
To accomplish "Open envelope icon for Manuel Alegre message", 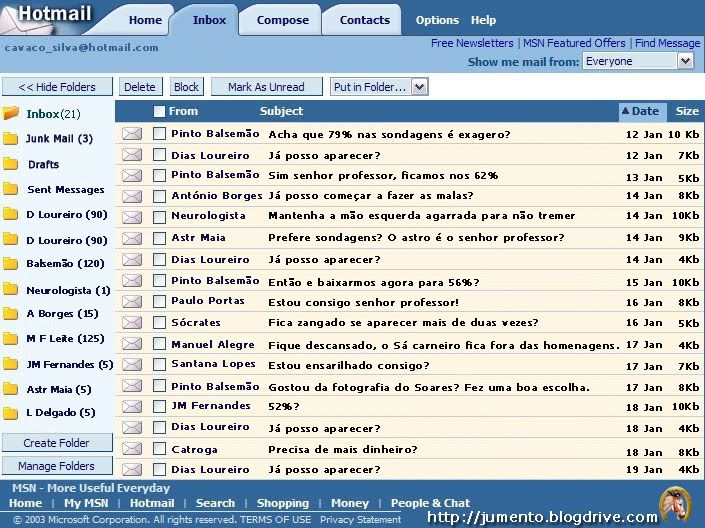I will point(132,345).
